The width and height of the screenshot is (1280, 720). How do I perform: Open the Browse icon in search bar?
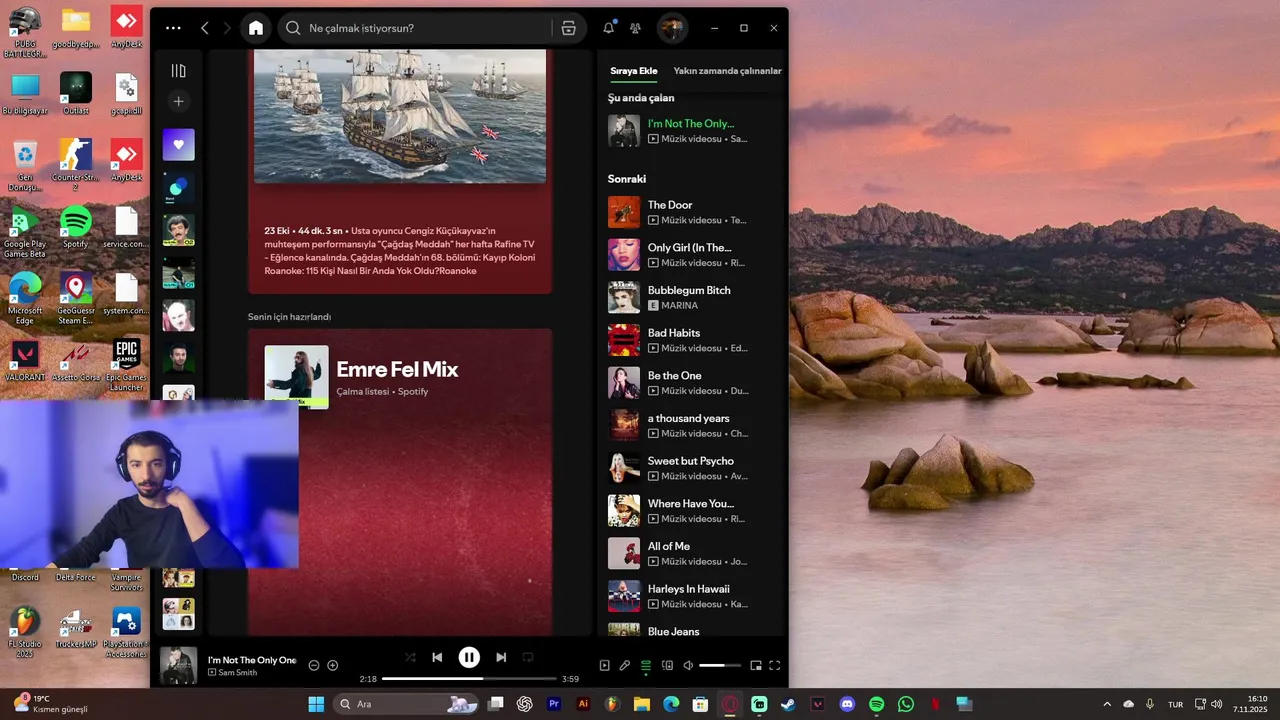[568, 28]
